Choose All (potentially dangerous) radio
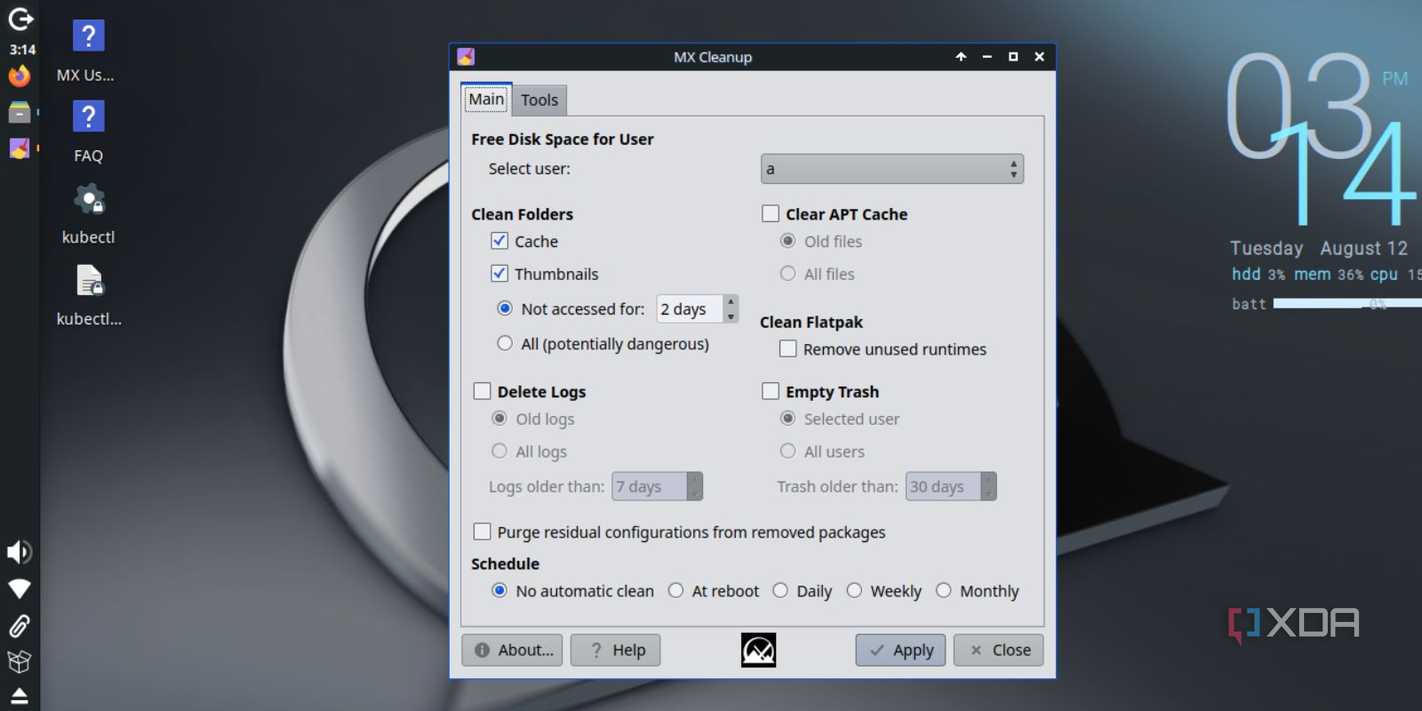The image size is (1422, 711). pos(505,344)
